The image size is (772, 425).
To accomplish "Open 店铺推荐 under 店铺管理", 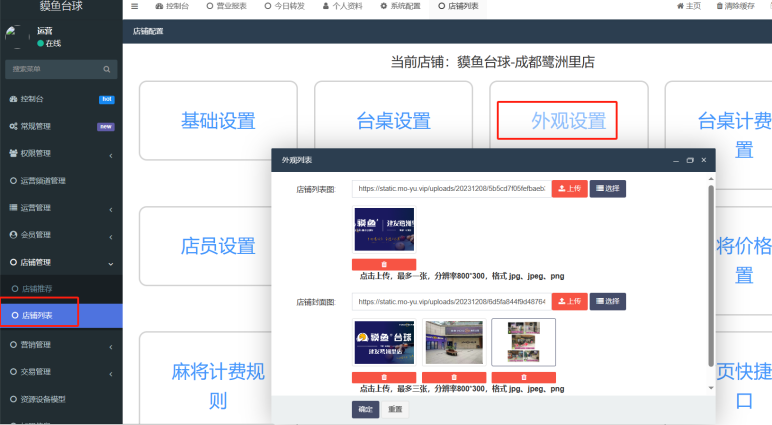I will [x=61, y=289].
